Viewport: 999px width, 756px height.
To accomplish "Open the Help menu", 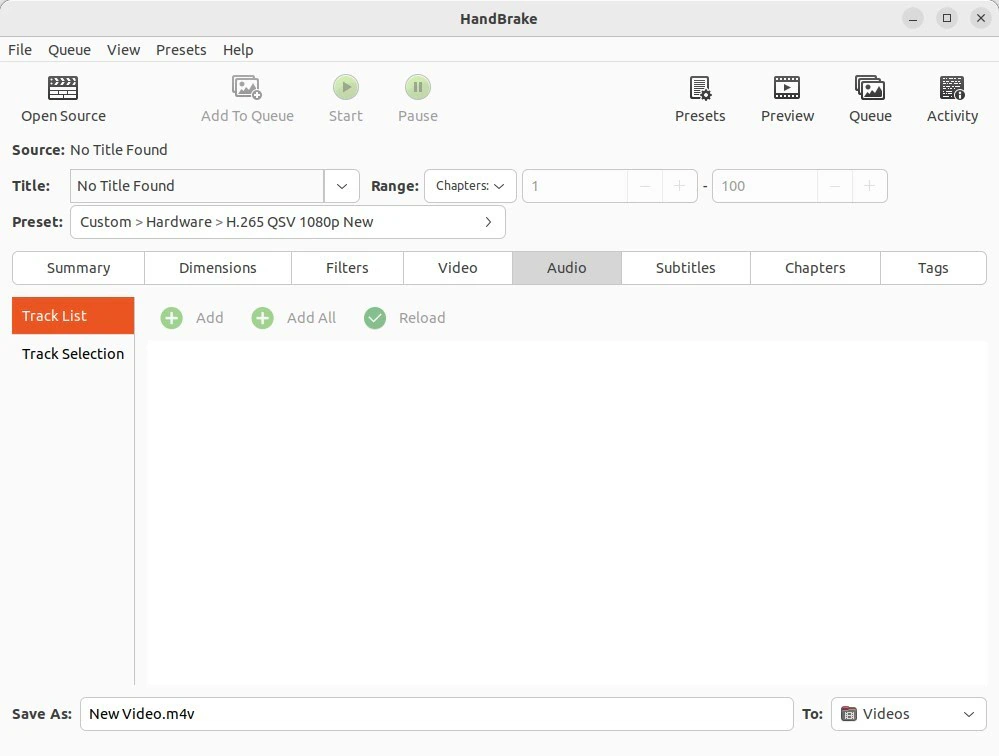I will [238, 50].
